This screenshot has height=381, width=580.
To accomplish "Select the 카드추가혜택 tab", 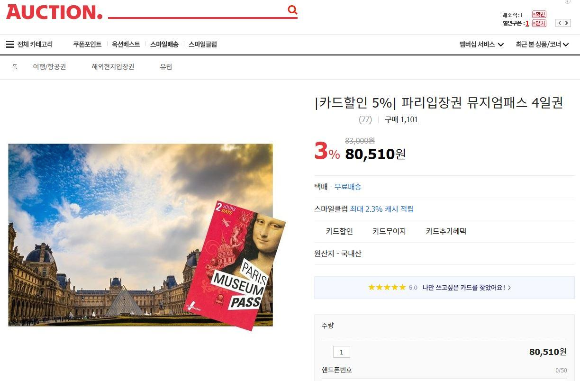I will pyautogui.click(x=446, y=231).
